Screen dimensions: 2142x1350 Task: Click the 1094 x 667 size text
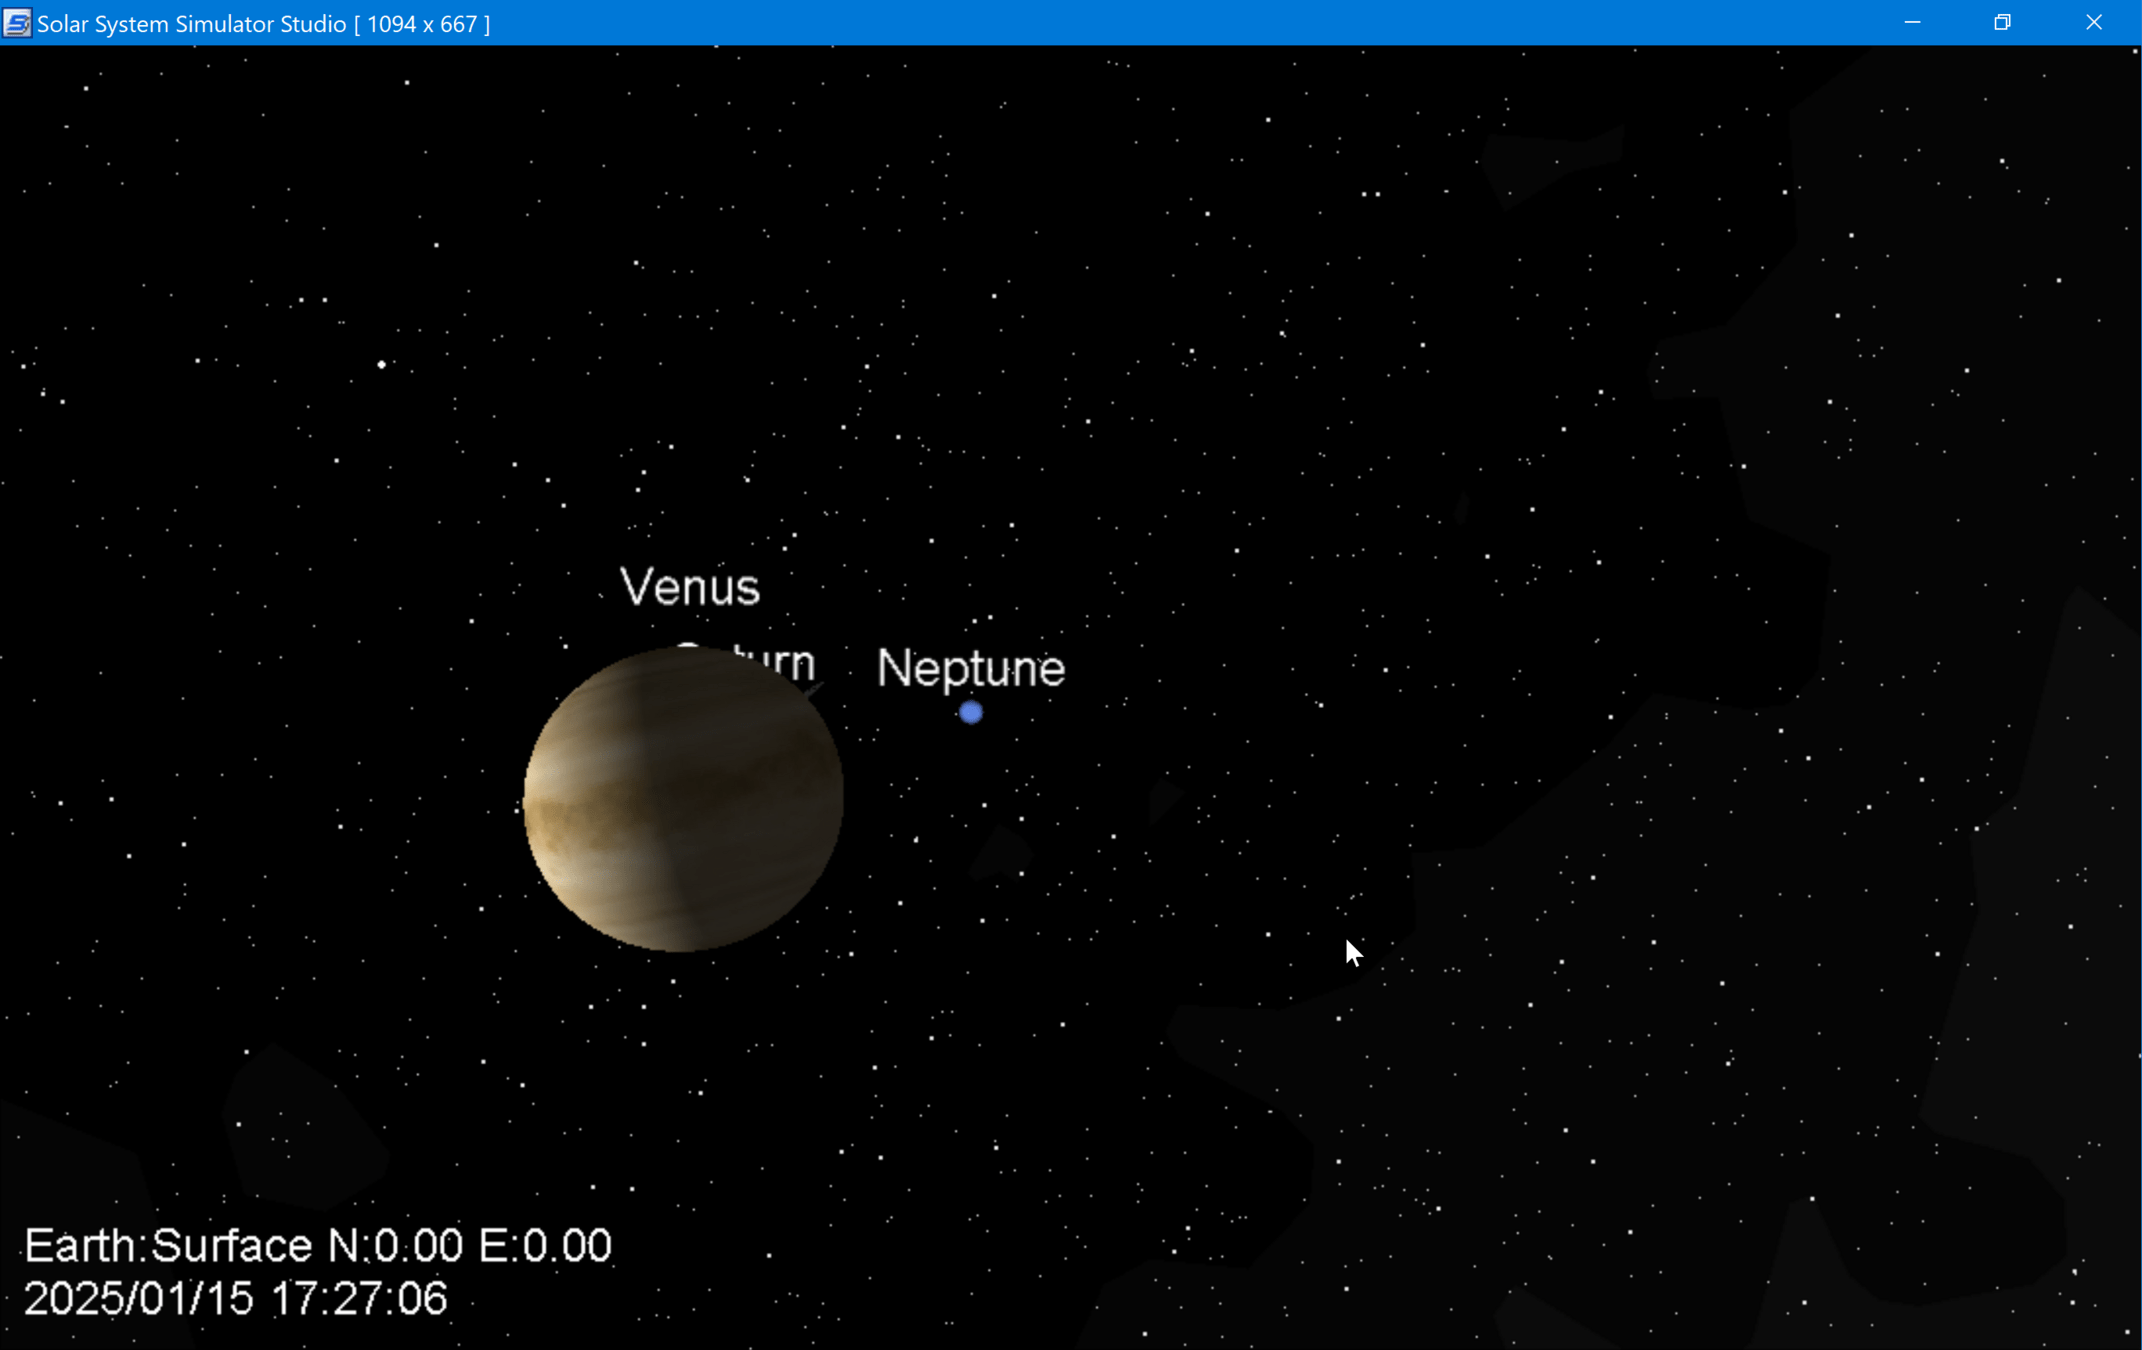click(x=422, y=24)
